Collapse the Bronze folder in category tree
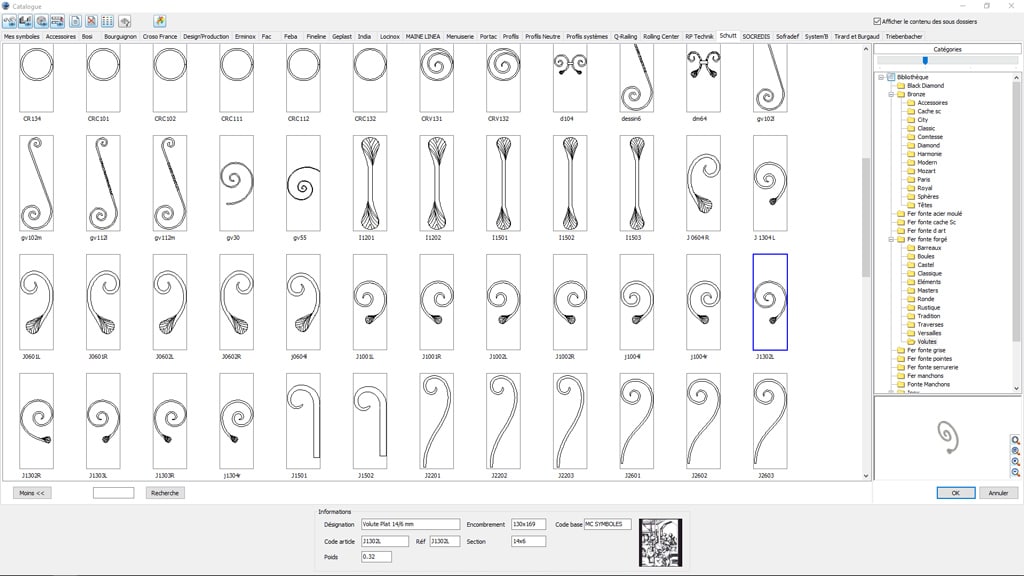This screenshot has width=1024, height=576. coord(889,94)
